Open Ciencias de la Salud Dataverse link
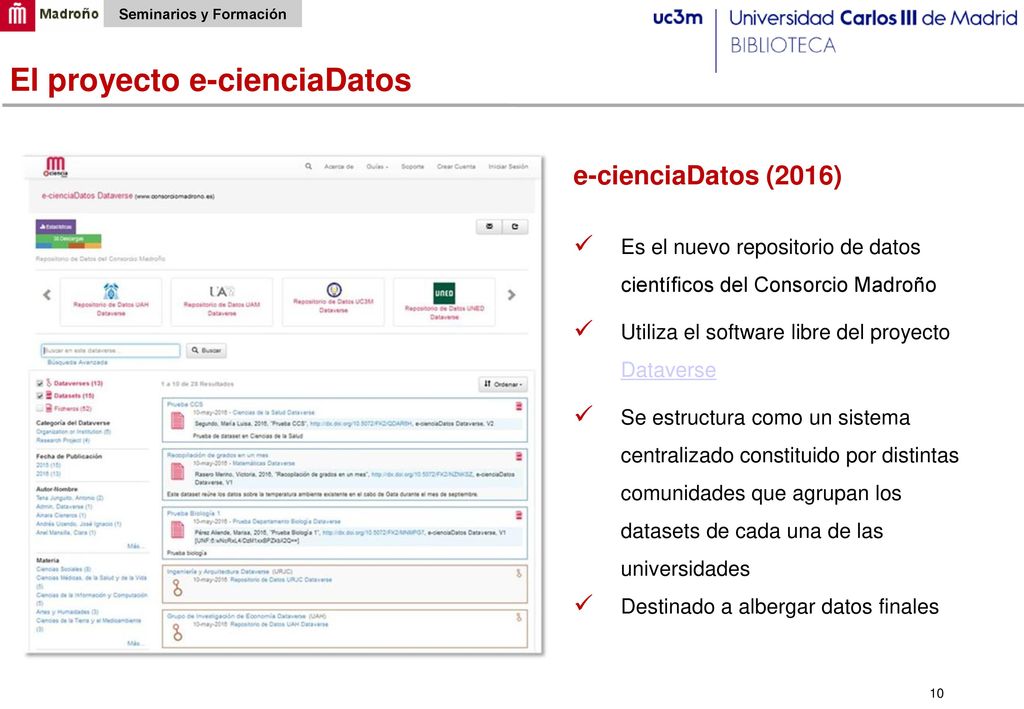The height and width of the screenshot is (709, 1024). point(274,413)
